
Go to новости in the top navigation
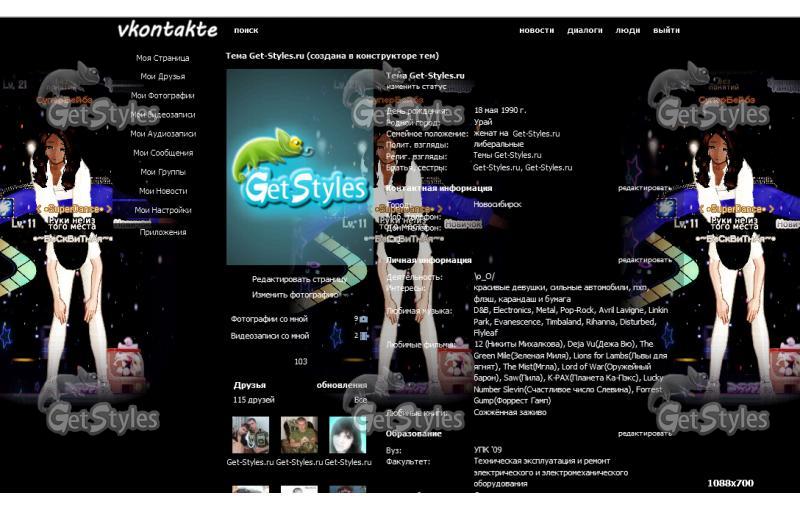click(x=536, y=30)
